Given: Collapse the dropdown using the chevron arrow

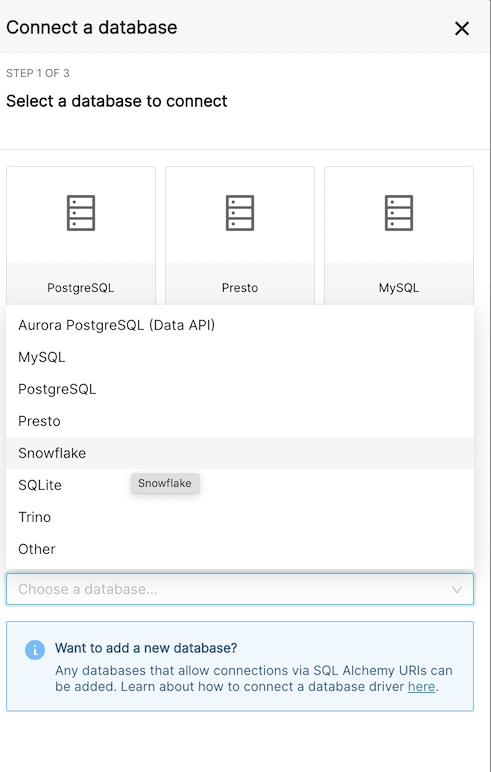Looking at the screenshot, I should (457, 589).
